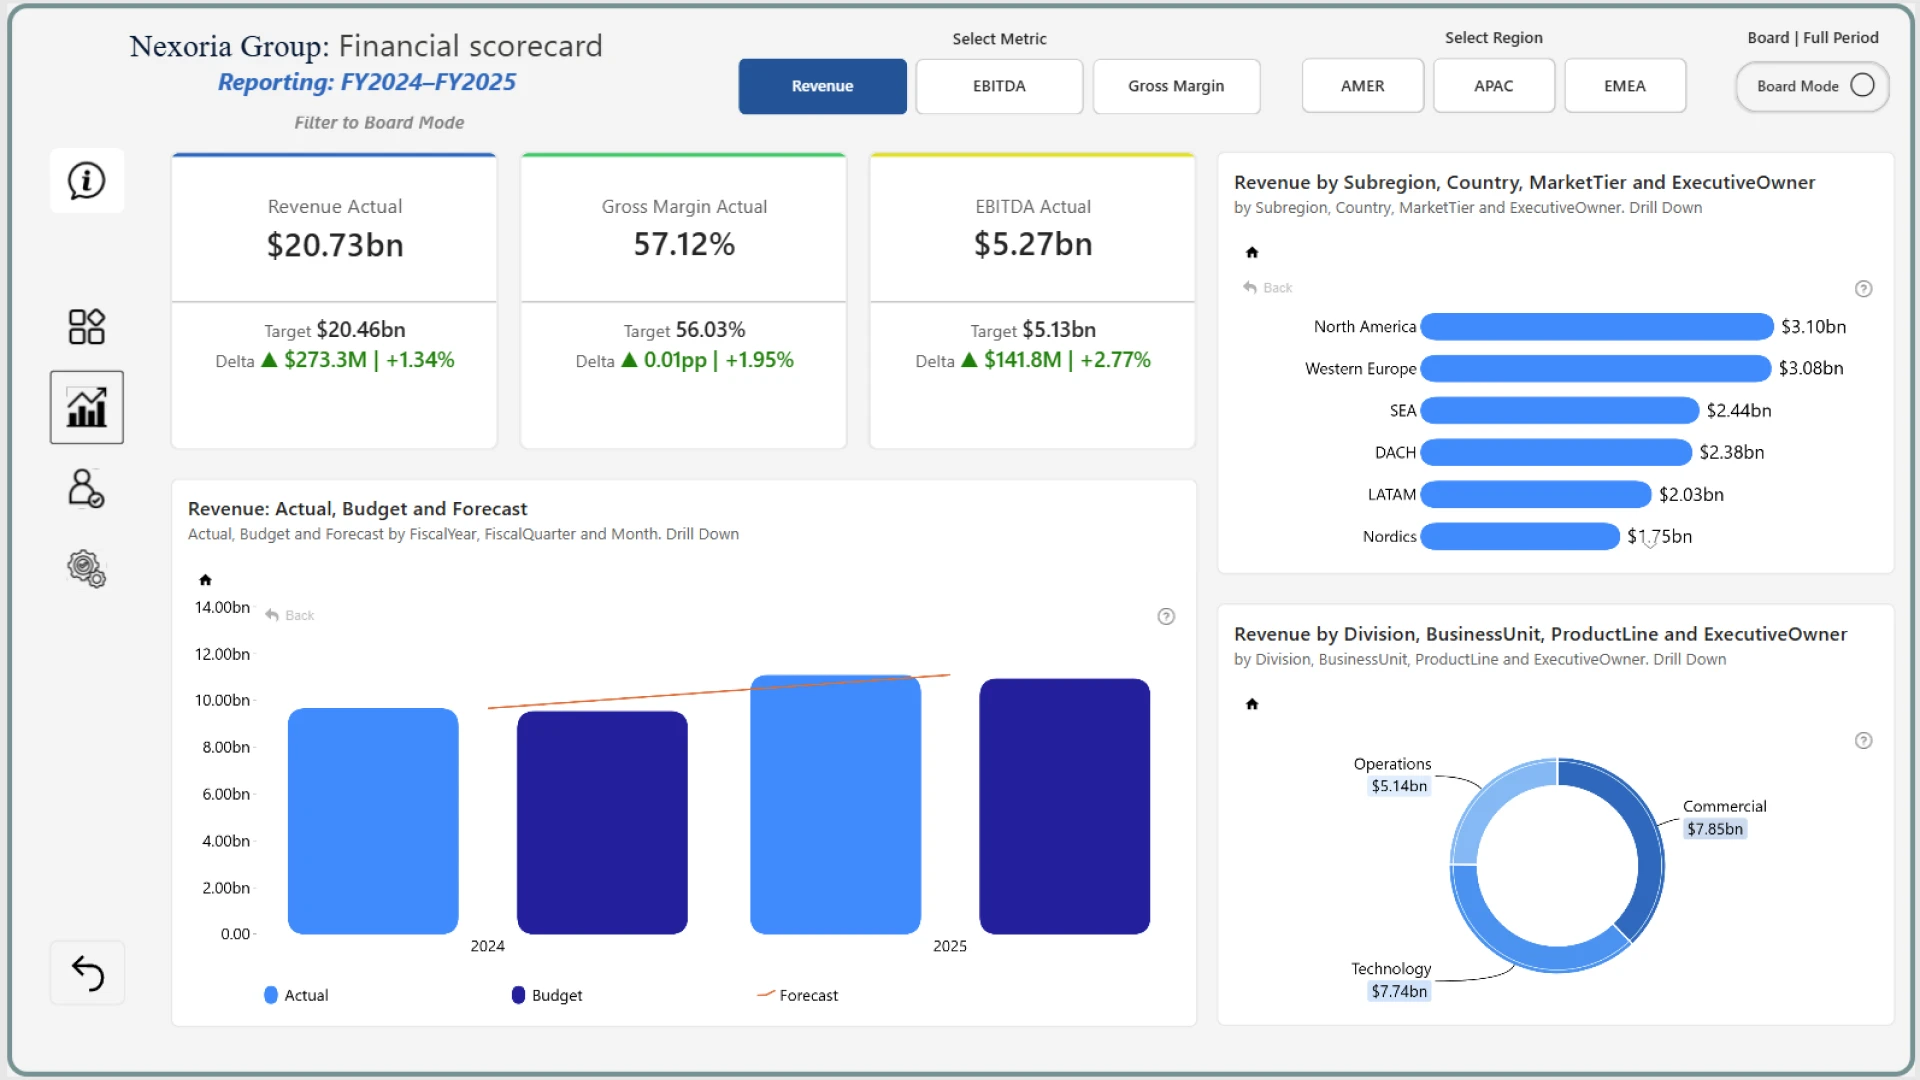Click help icon on revenue chart
Image resolution: width=1920 pixels, height=1080 pixels.
[1166, 617]
